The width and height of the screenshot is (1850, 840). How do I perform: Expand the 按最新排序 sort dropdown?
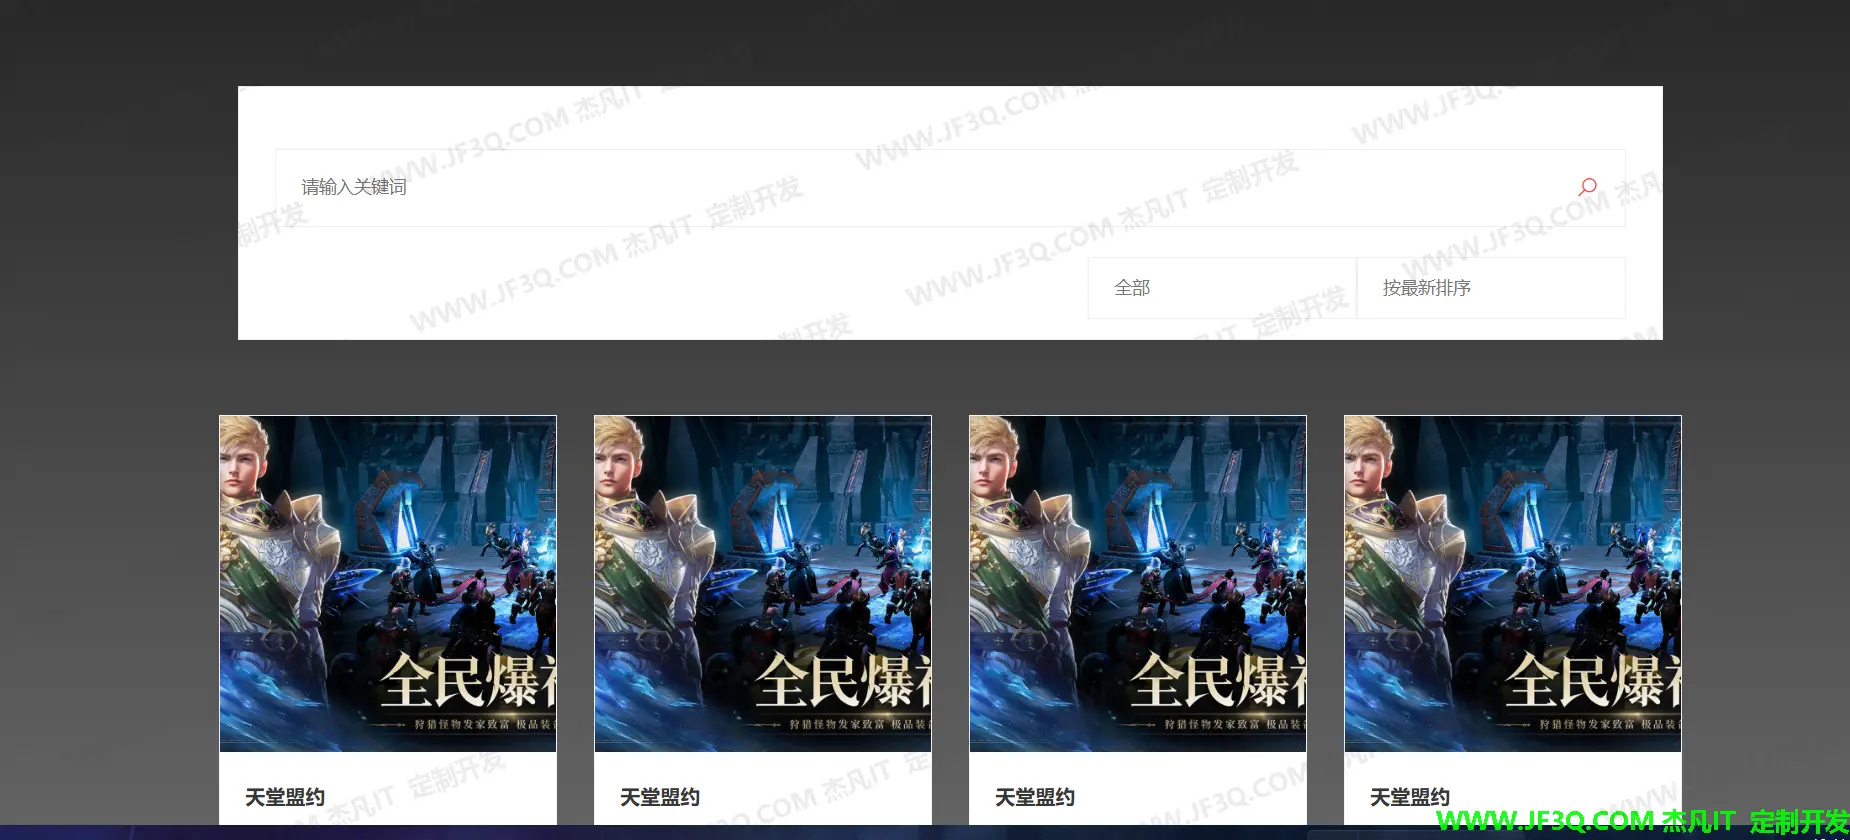[x=1490, y=288]
